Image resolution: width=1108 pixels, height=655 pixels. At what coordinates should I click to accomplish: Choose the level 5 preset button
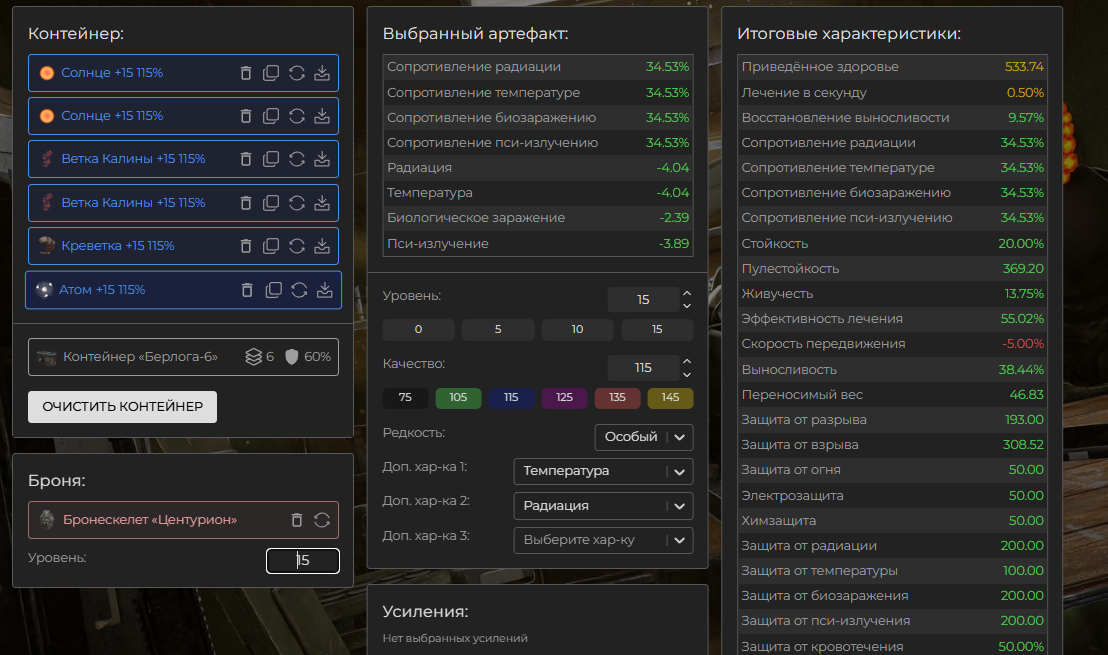click(497, 330)
